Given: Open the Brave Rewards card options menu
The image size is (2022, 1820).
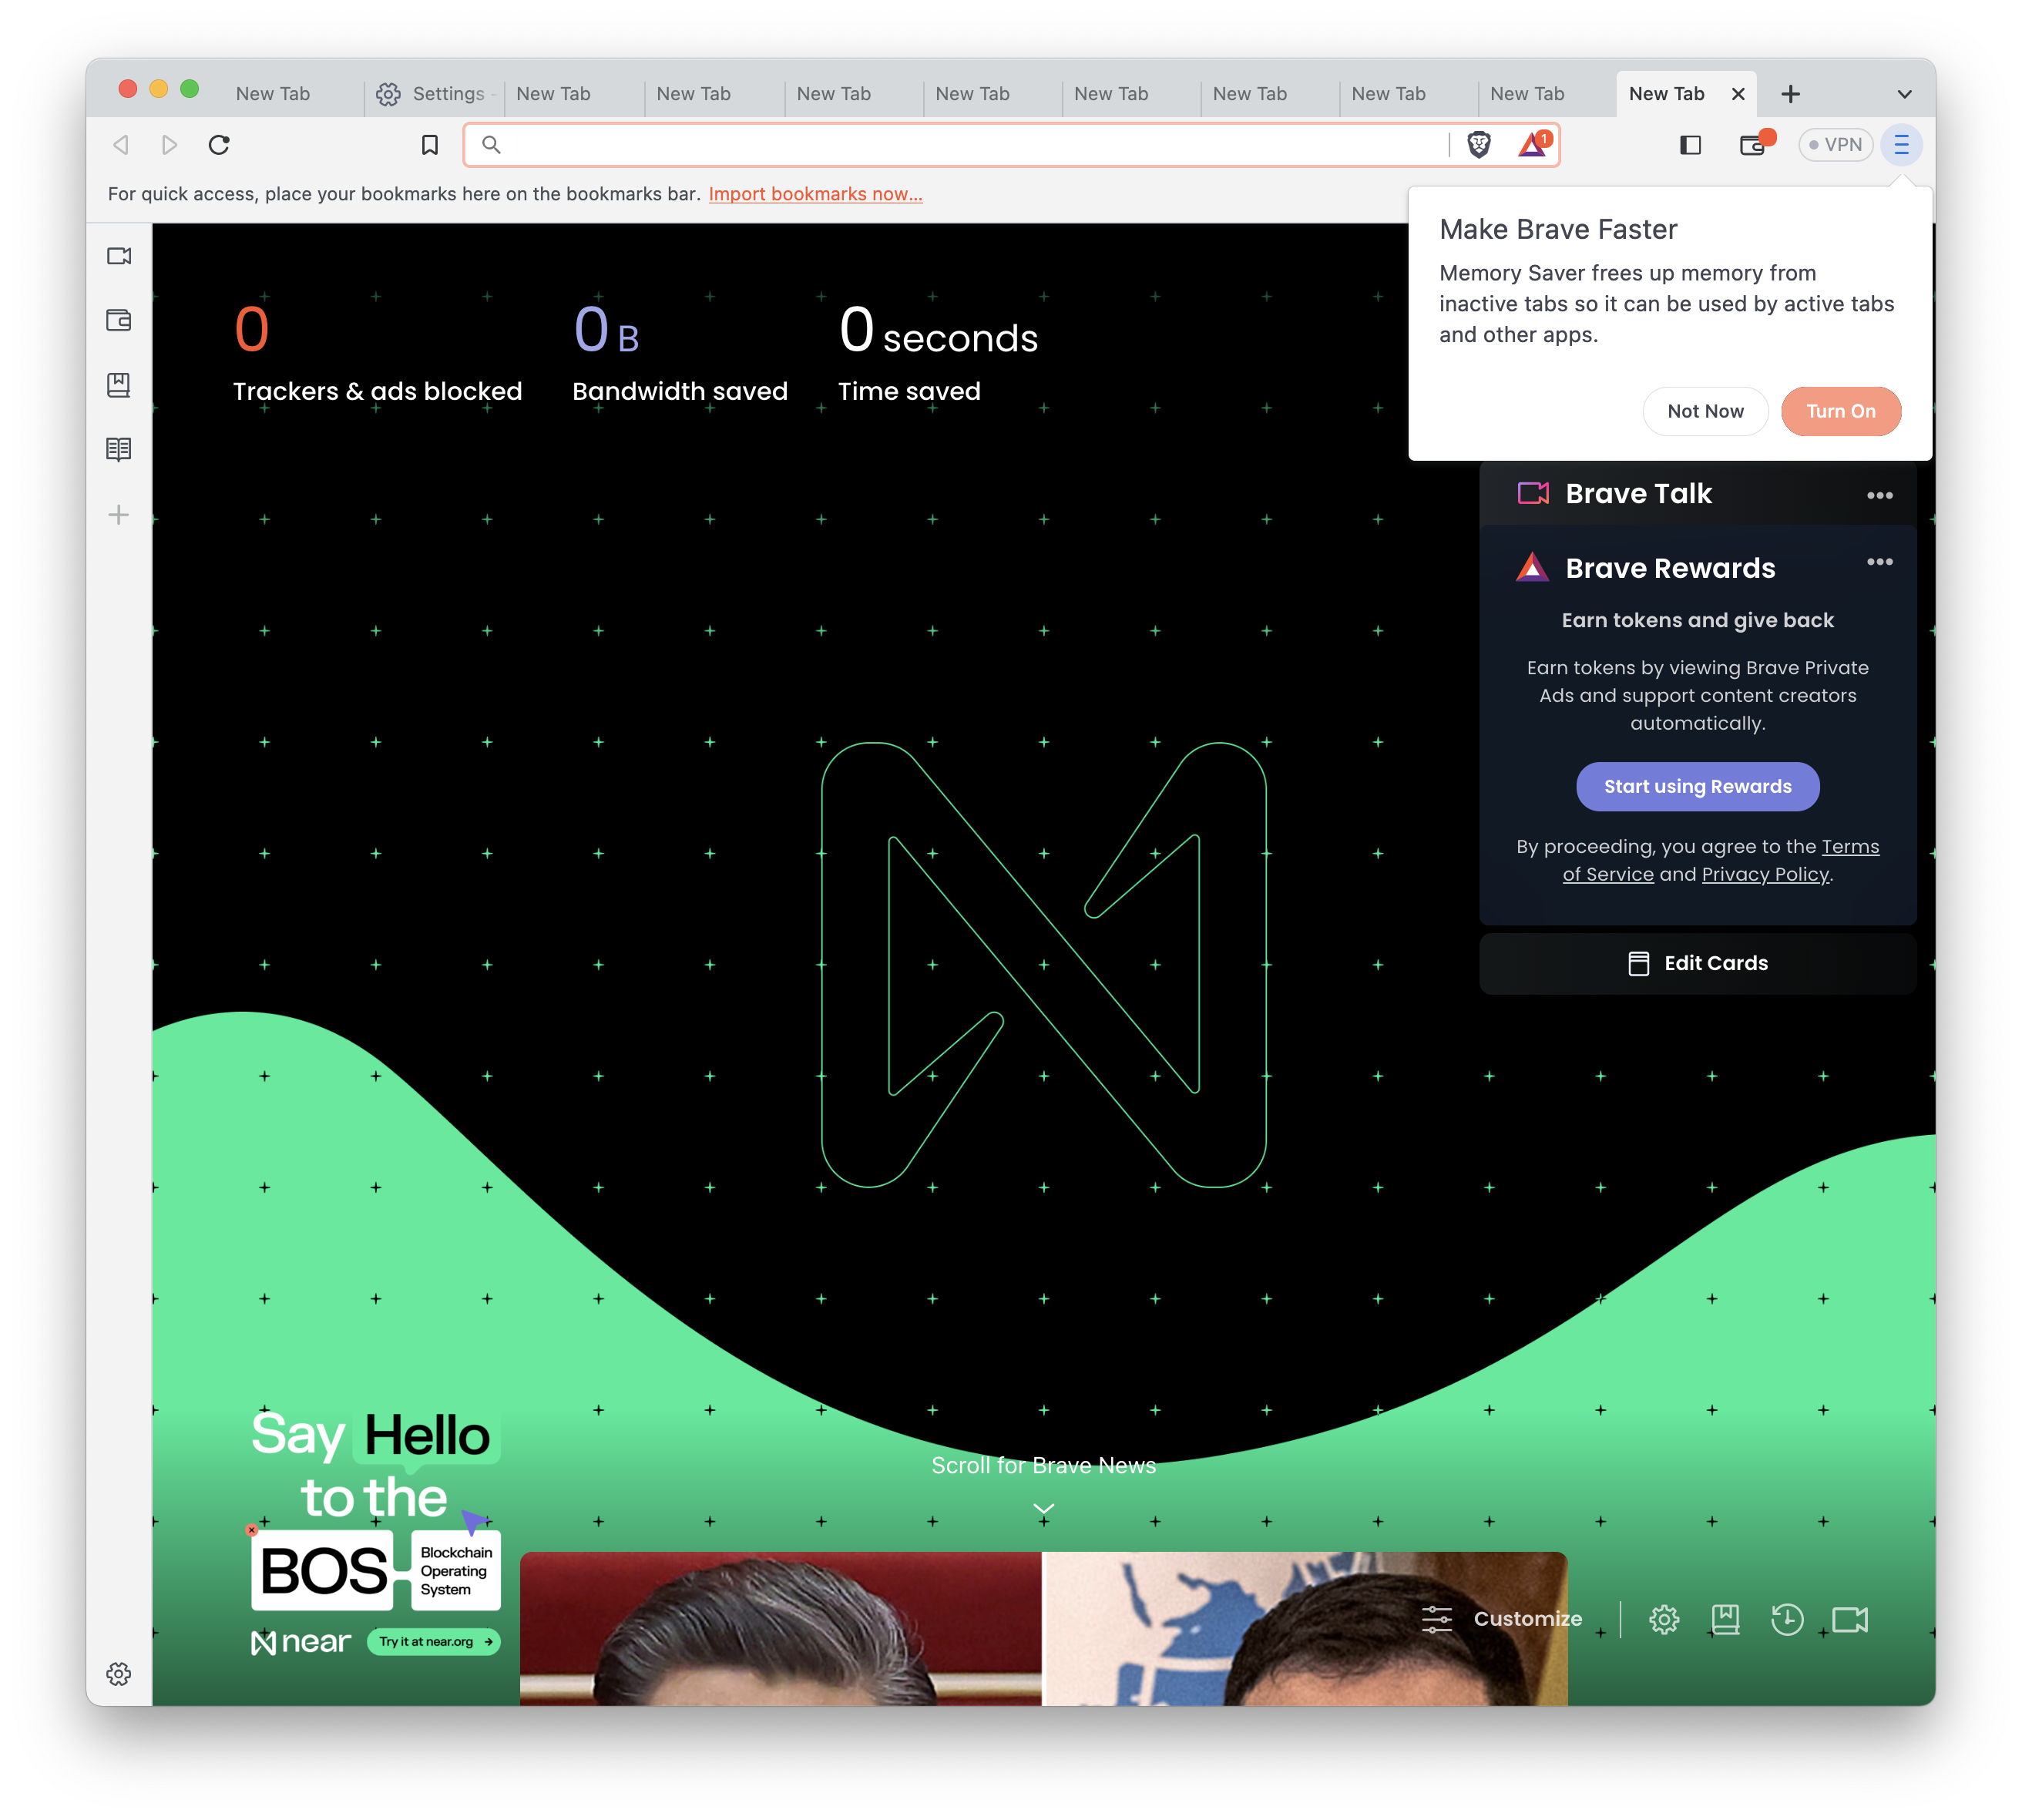Looking at the screenshot, I should click(x=1880, y=562).
